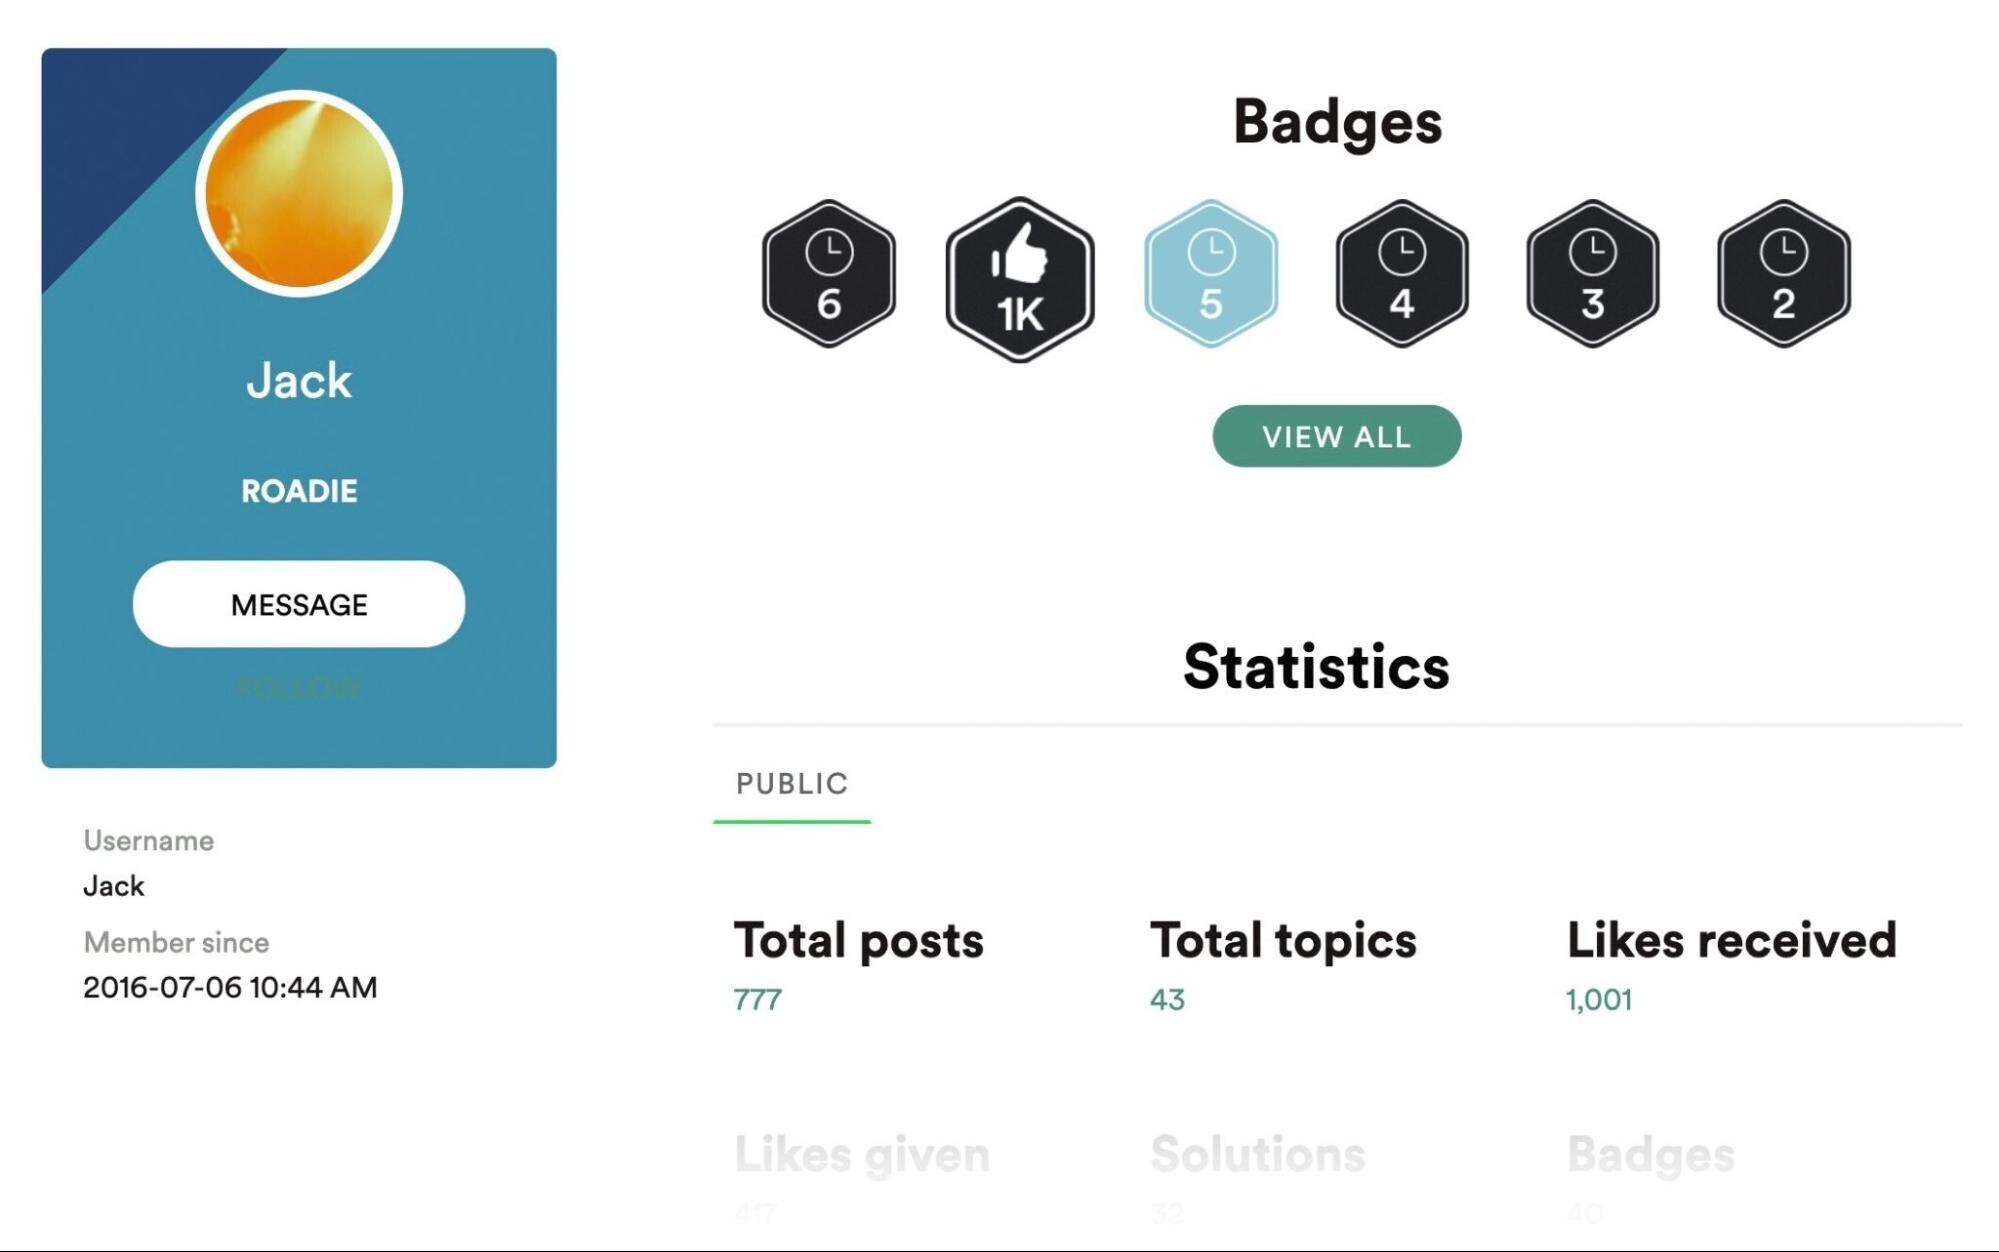Open Jack's round orange profile avatar
Screen dimensions: 1999x1252
(x=299, y=194)
